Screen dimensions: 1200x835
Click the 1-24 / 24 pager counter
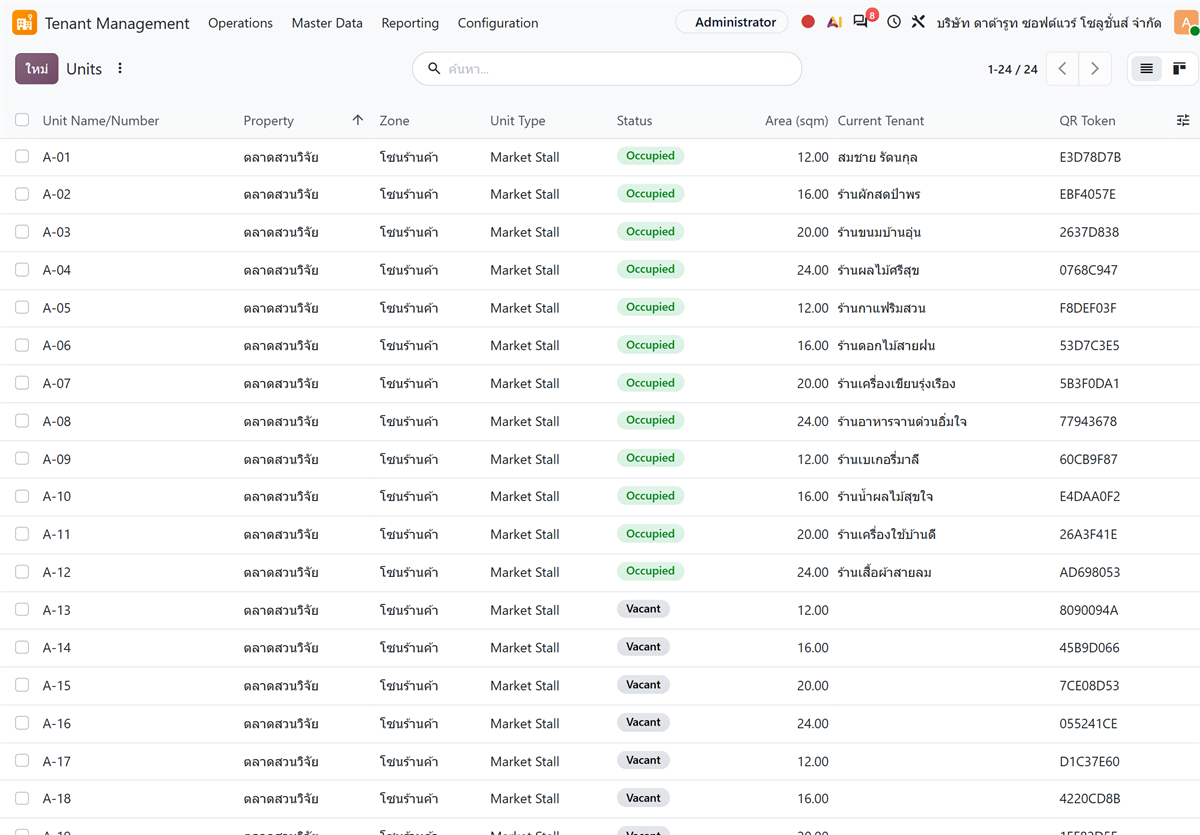pos(1012,69)
